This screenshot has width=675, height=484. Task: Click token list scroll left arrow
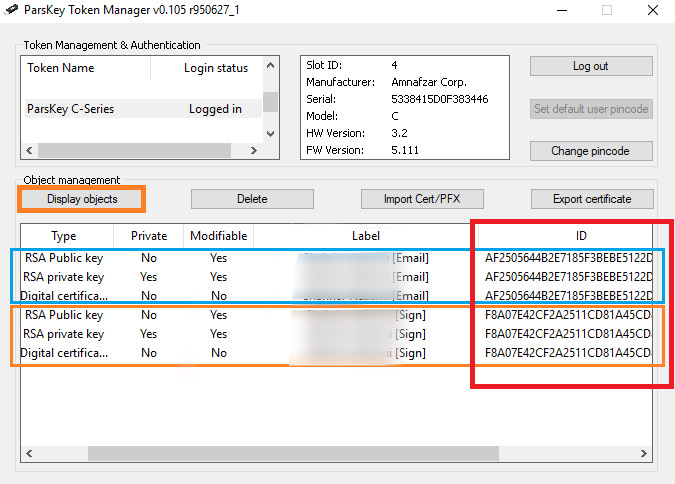[29, 150]
